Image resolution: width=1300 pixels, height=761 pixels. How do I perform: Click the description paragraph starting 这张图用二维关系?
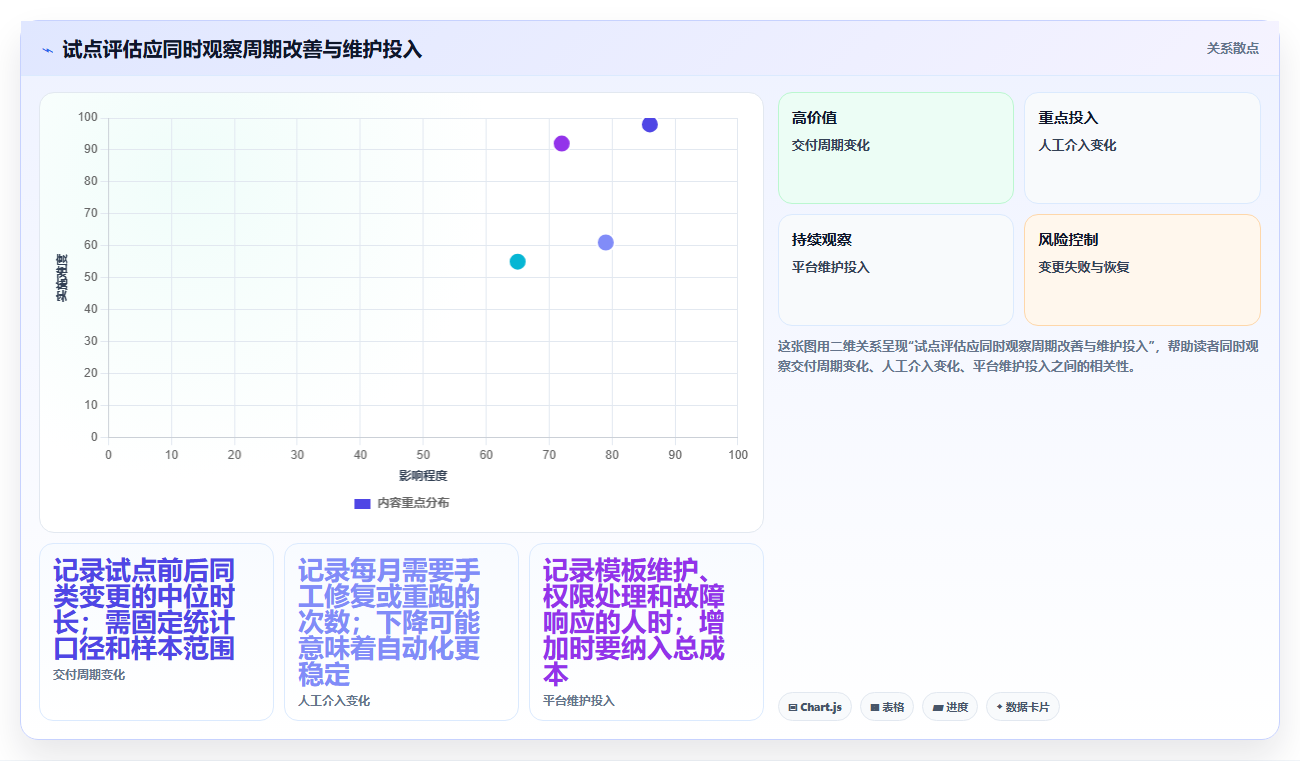[x=1018, y=356]
